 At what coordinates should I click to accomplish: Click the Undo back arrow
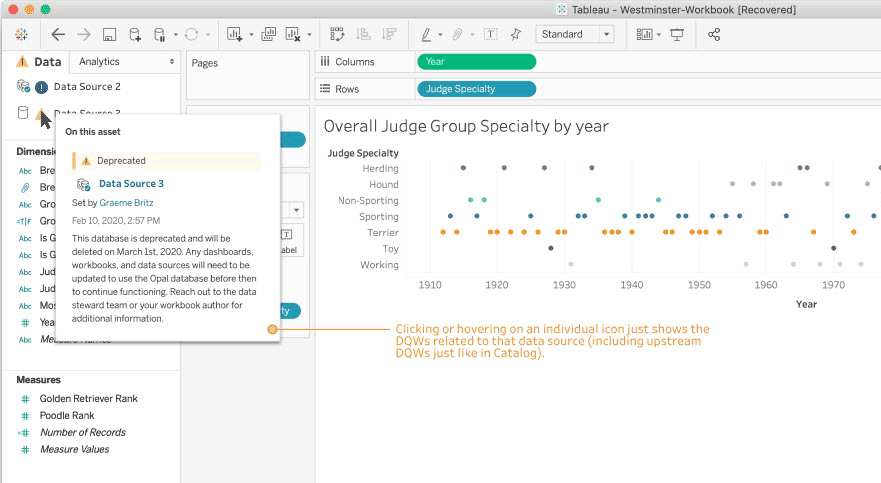point(58,35)
